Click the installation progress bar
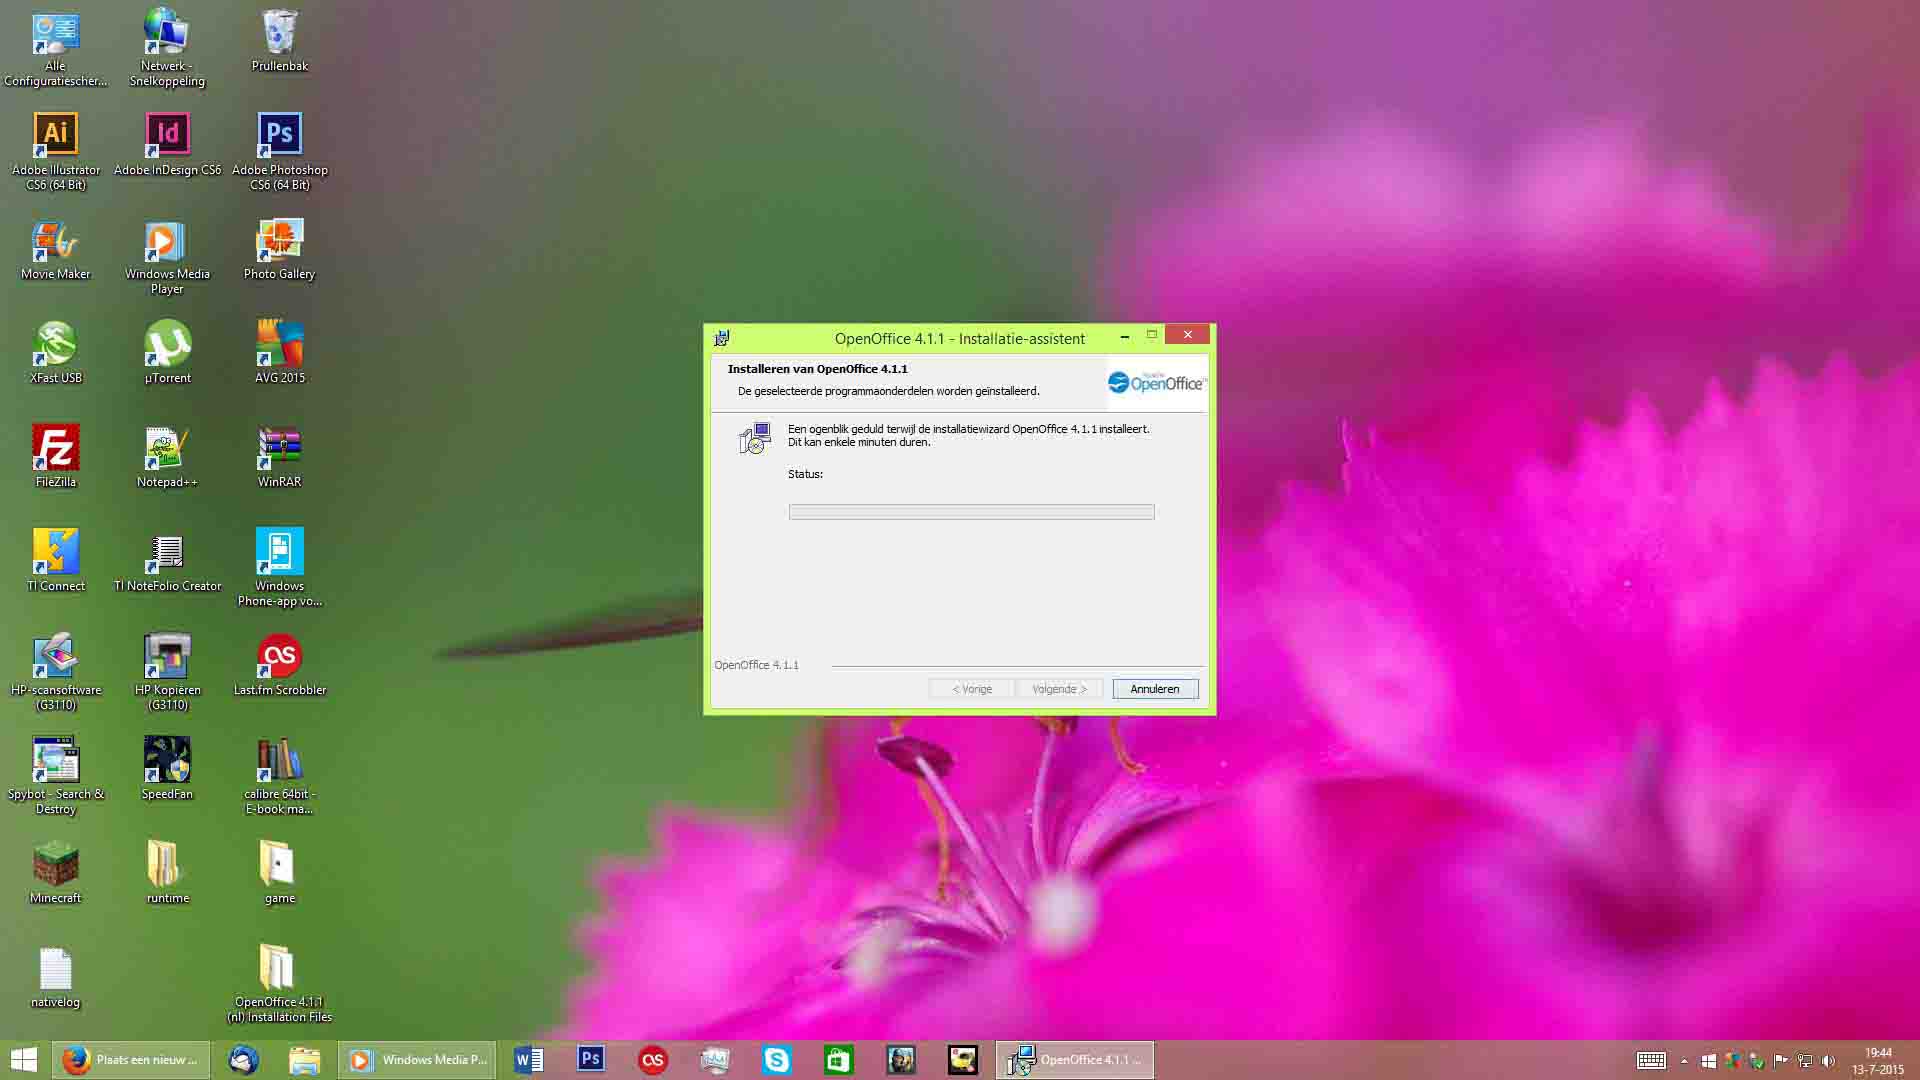1920x1080 pixels. tap(971, 512)
